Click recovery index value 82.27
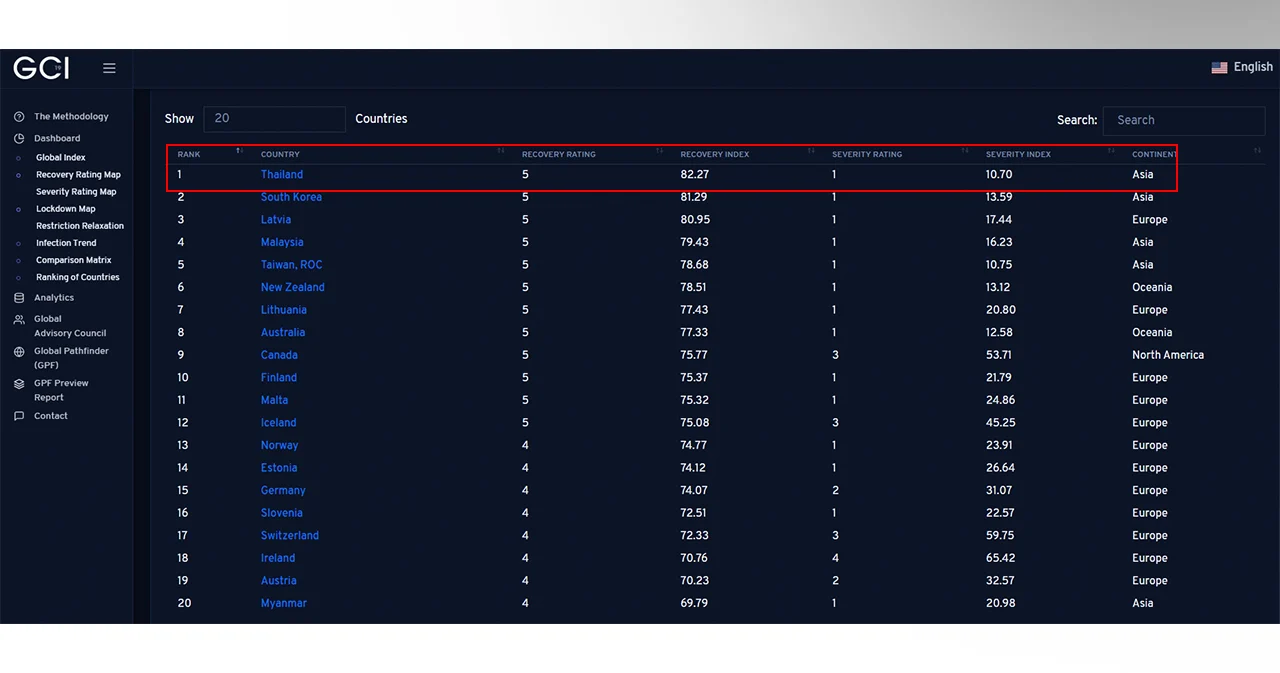Screen dimensions: 1280x673 point(694,175)
